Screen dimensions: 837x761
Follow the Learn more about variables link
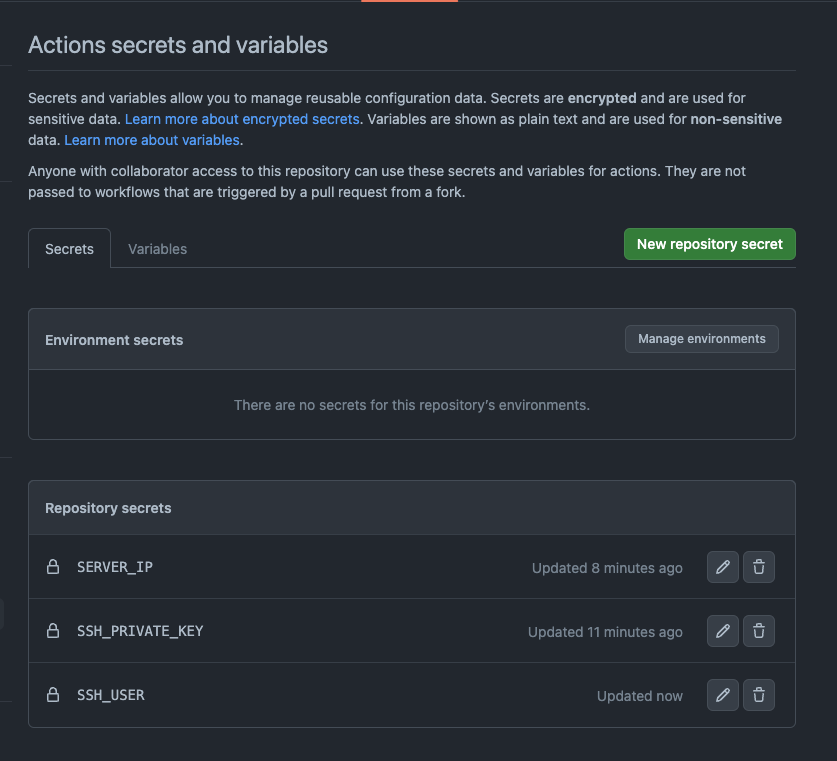(152, 140)
